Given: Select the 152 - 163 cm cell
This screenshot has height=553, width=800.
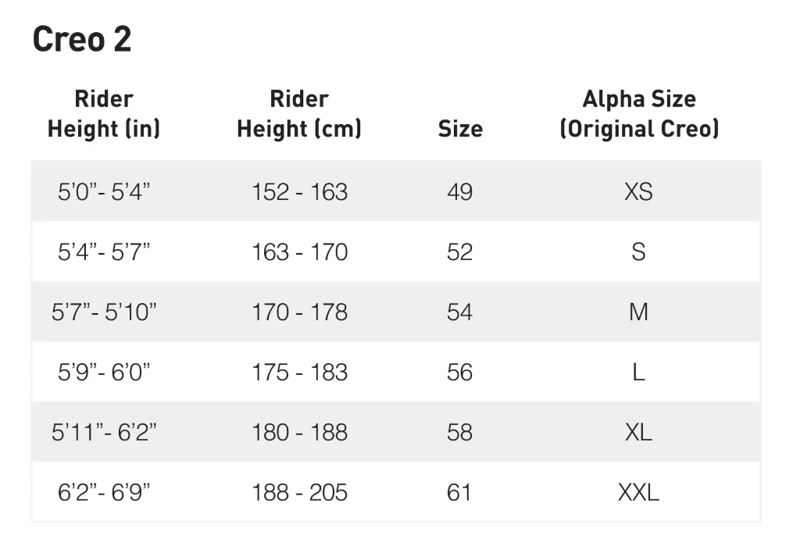Looking at the screenshot, I should [299, 192].
